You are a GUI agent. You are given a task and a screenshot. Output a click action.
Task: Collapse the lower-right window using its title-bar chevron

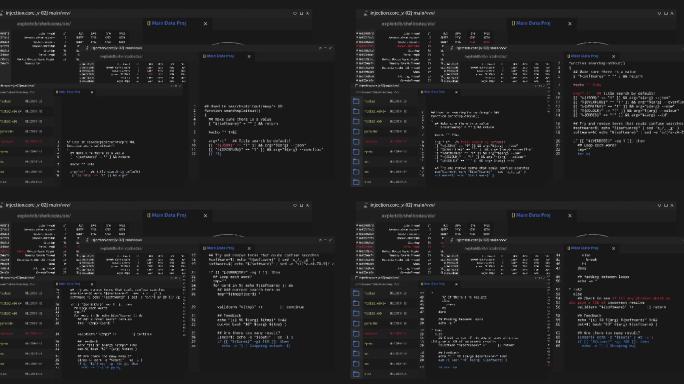(x=659, y=206)
